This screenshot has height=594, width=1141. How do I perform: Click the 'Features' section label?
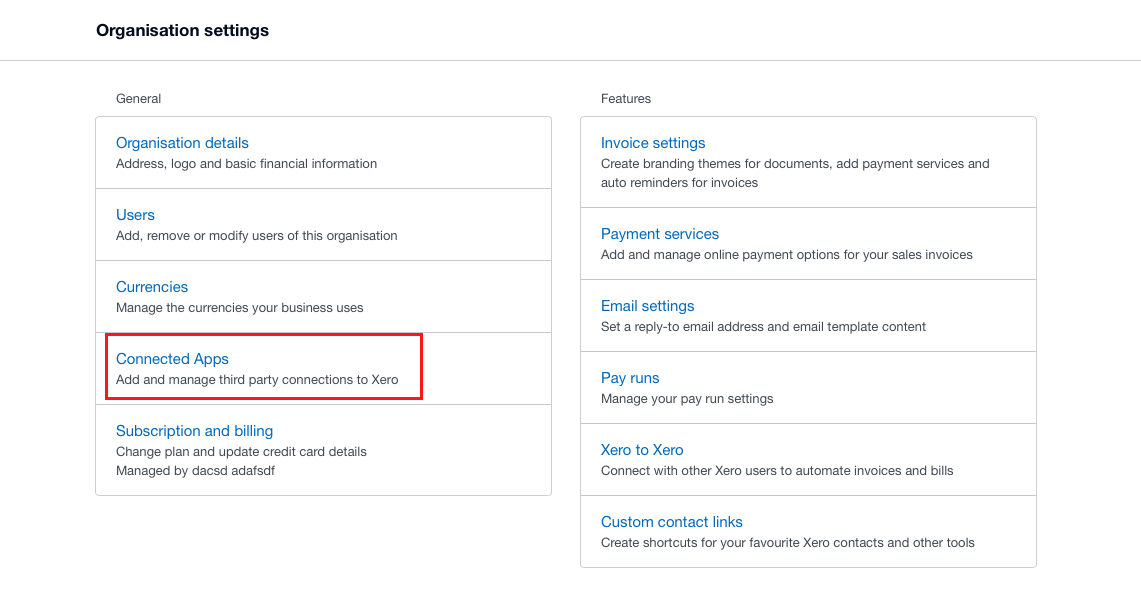626,99
